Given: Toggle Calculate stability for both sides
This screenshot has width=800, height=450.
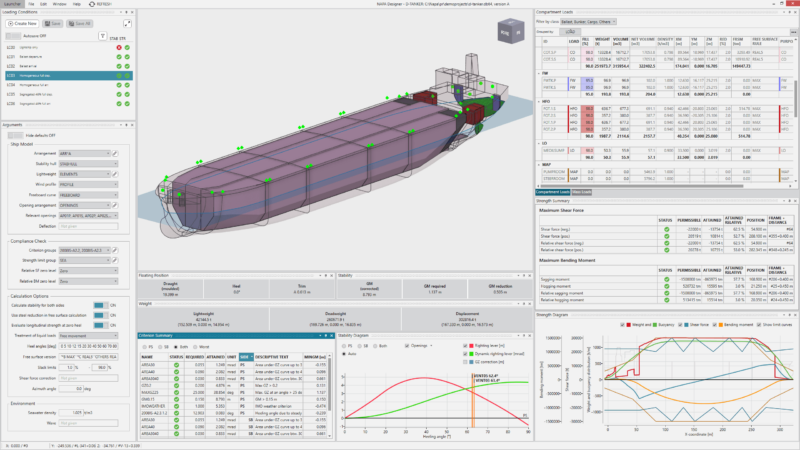Looking at the screenshot, I should click(101, 305).
